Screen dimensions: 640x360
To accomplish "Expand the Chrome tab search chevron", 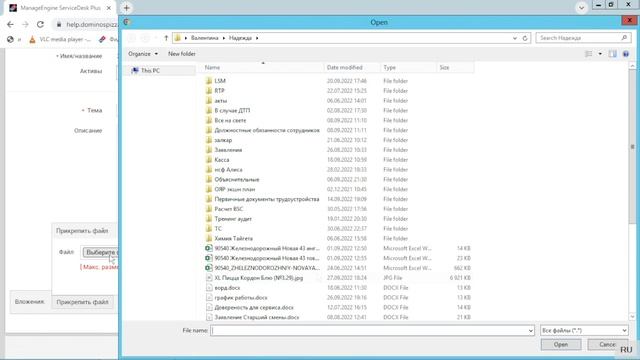I will [581, 8].
